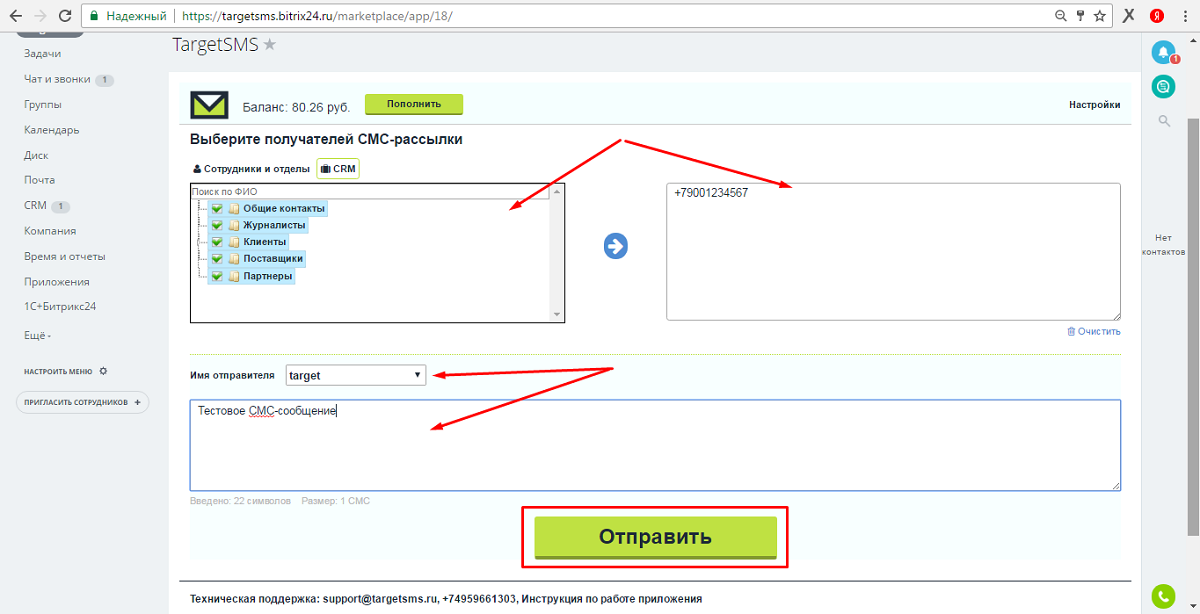The width and height of the screenshot is (1200, 614).
Task: Open Чат и звонки in the sidebar
Action: coord(57,79)
